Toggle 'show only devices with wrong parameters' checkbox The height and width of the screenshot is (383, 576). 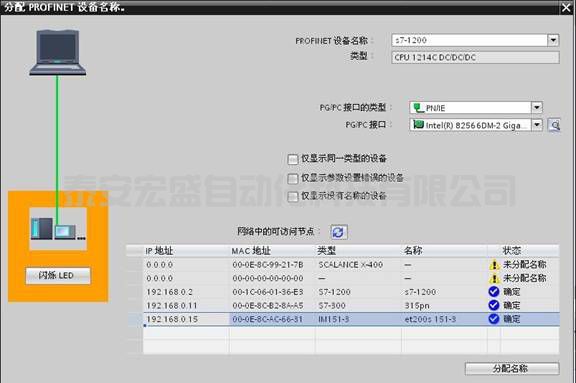point(293,178)
